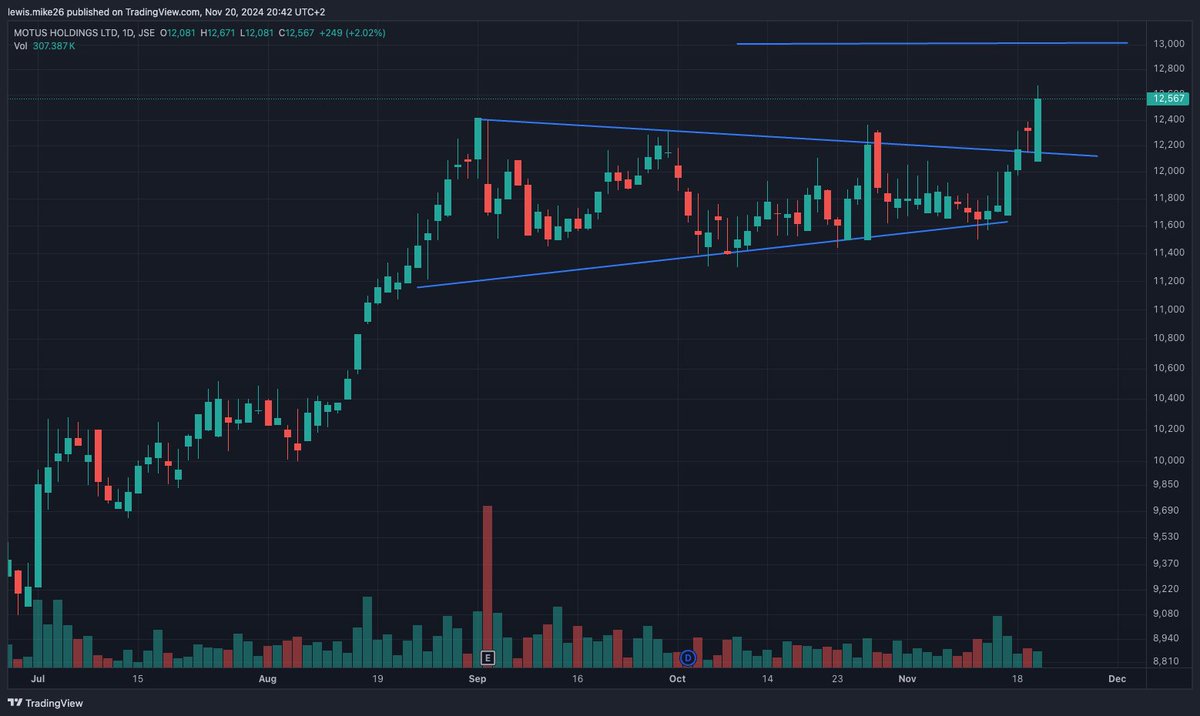Viewport: 1200px width, 716px height.
Task: Click the 12,000 price axis label
Action: click(x=1169, y=171)
